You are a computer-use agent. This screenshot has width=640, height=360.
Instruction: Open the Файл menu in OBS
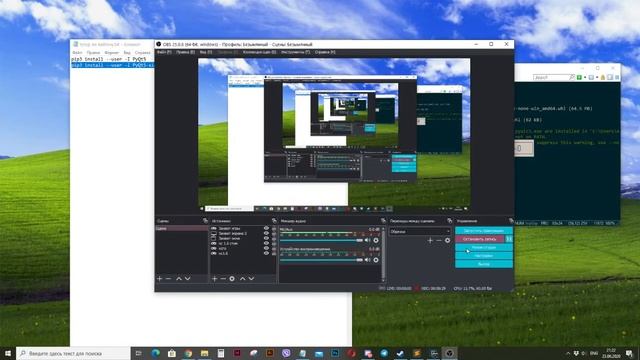[164, 52]
